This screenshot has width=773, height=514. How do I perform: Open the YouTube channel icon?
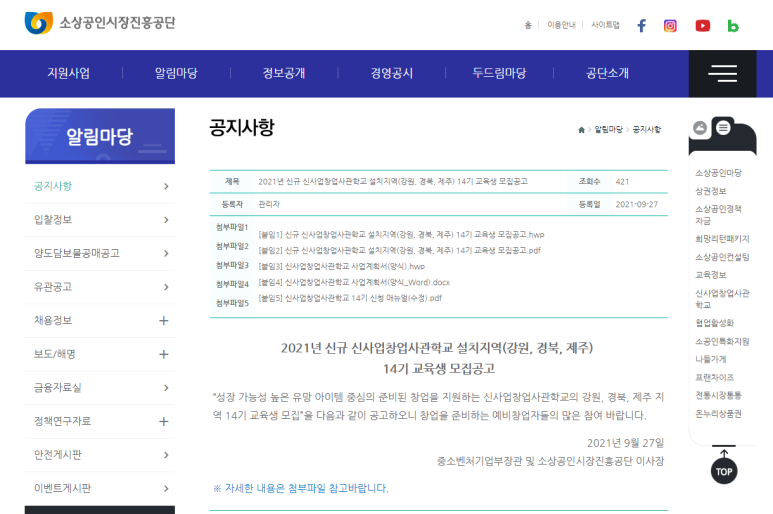point(703,26)
